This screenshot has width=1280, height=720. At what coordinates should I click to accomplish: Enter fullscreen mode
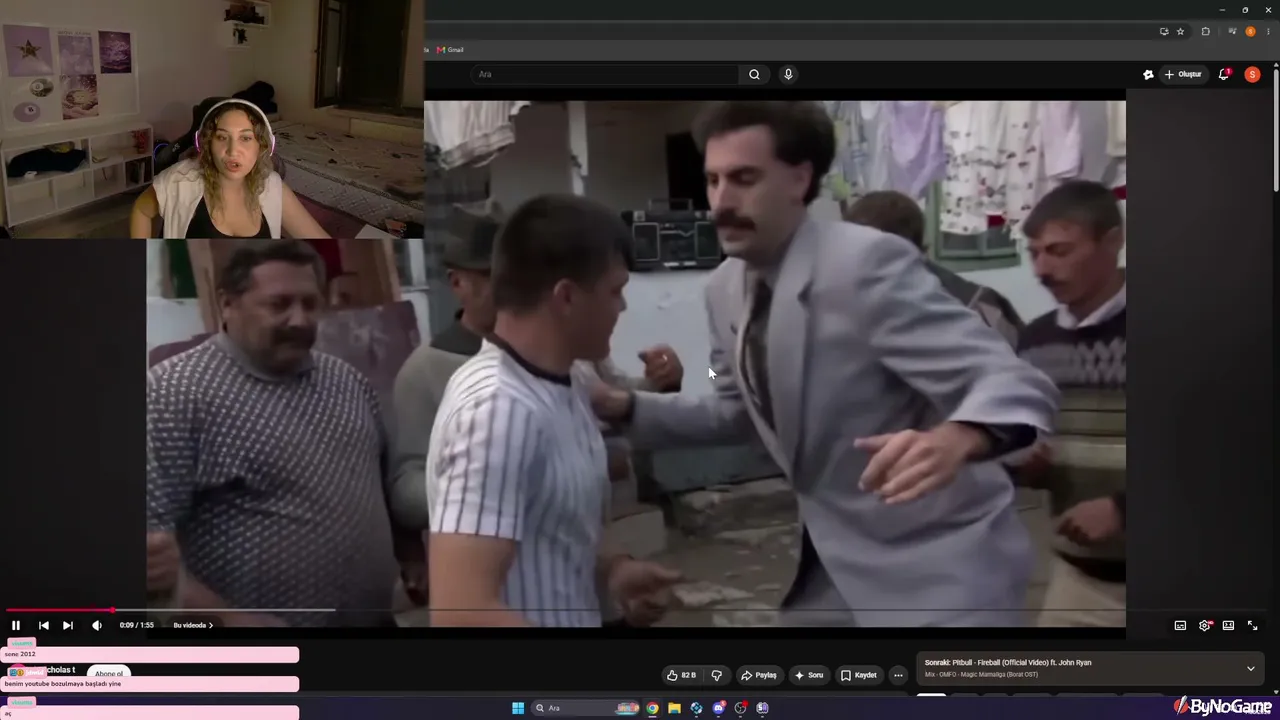(1252, 625)
